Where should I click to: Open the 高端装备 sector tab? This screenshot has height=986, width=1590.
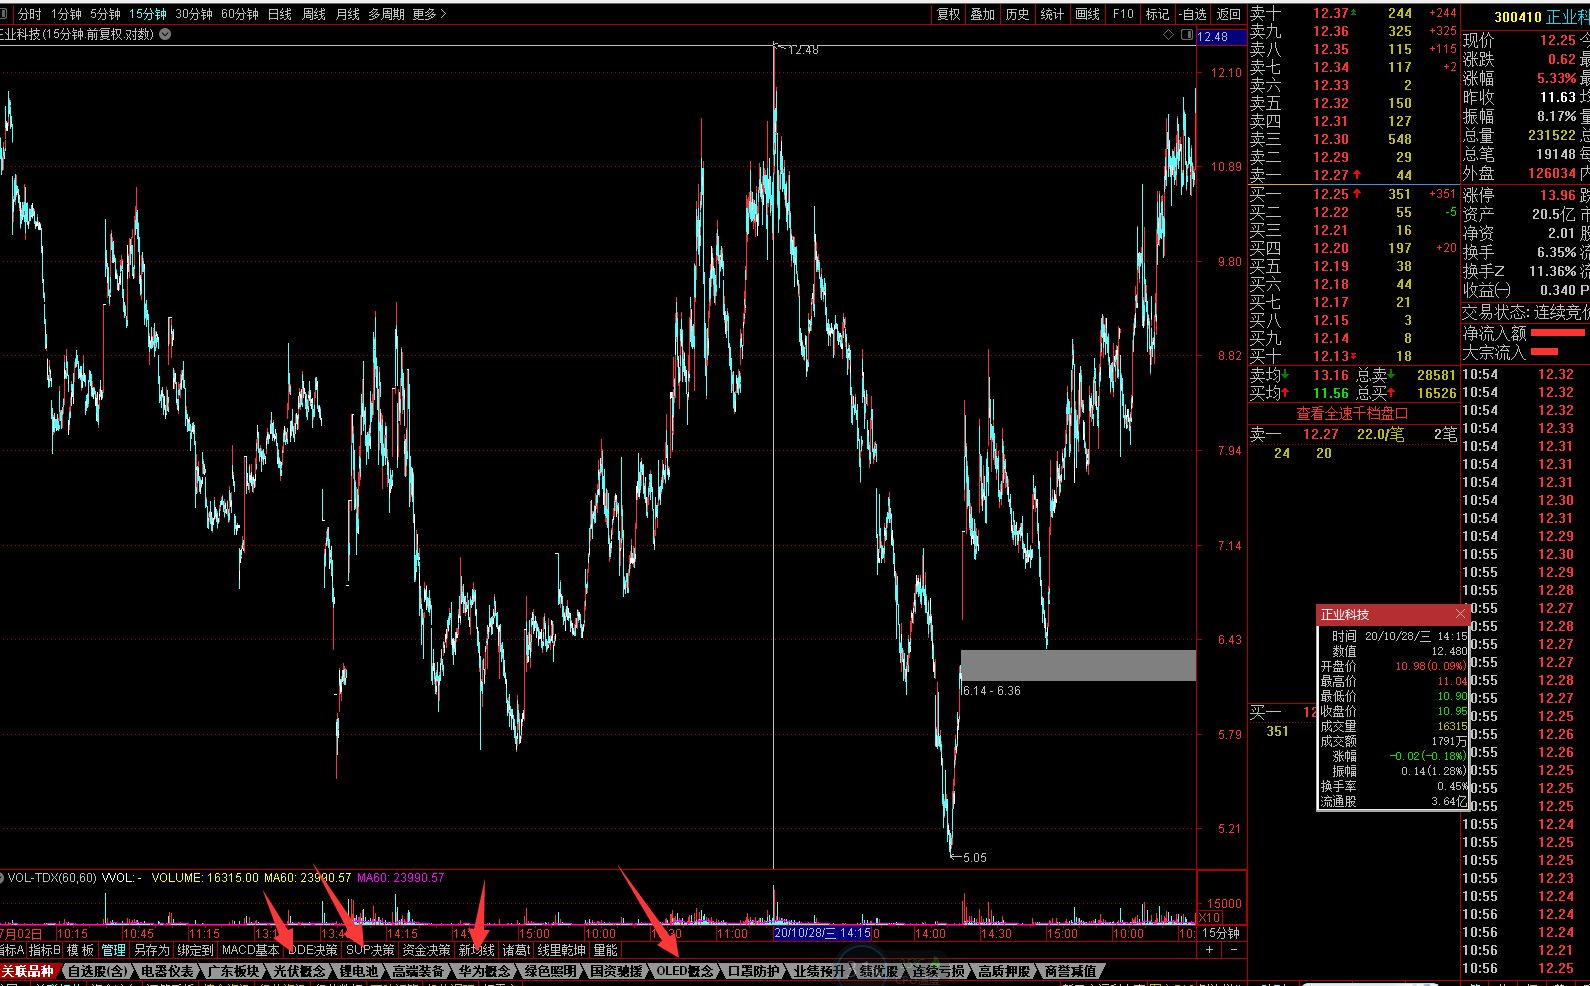tap(418, 971)
